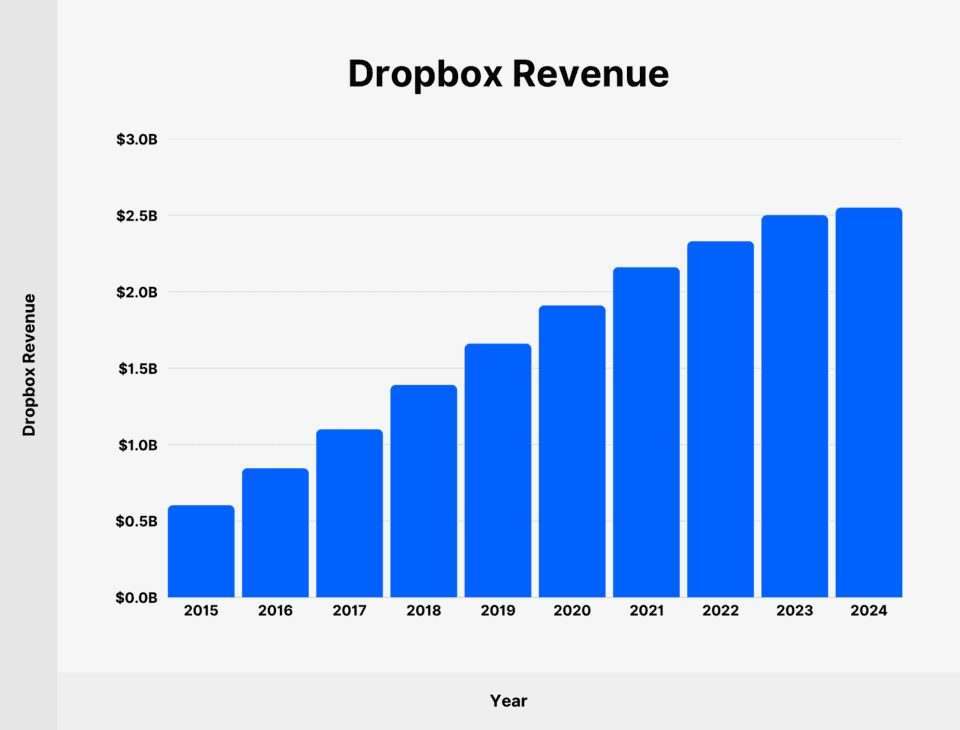Select the 2020 year label
The width and height of the screenshot is (960, 730).
[573, 608]
